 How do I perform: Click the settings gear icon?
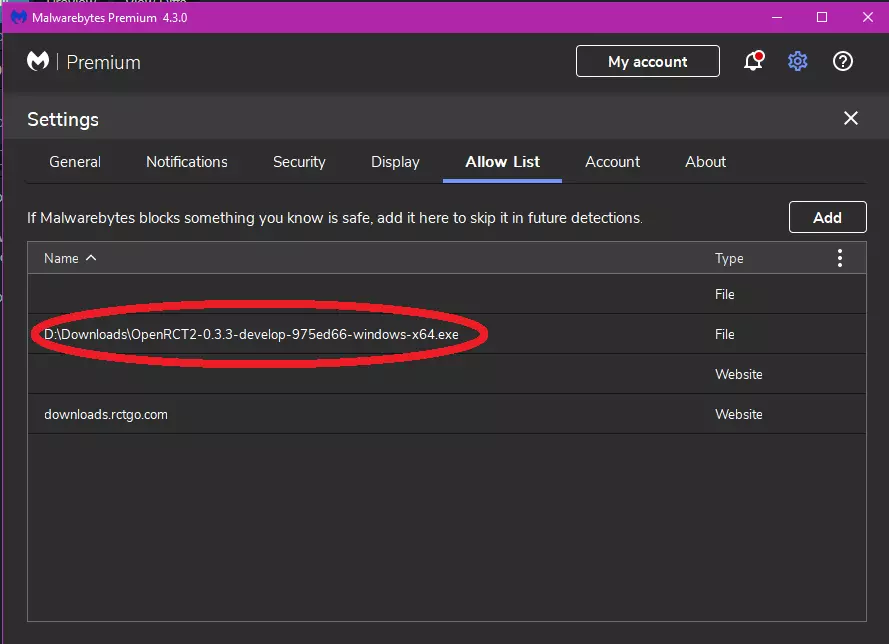pyautogui.click(x=797, y=61)
